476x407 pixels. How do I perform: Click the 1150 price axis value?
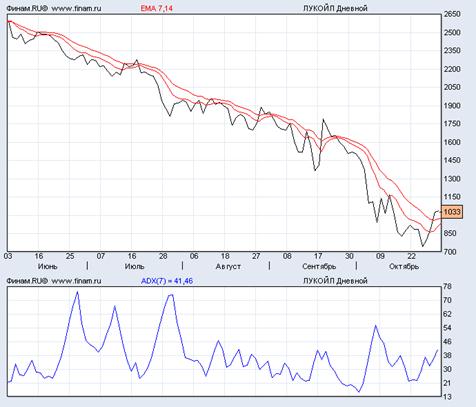click(452, 197)
